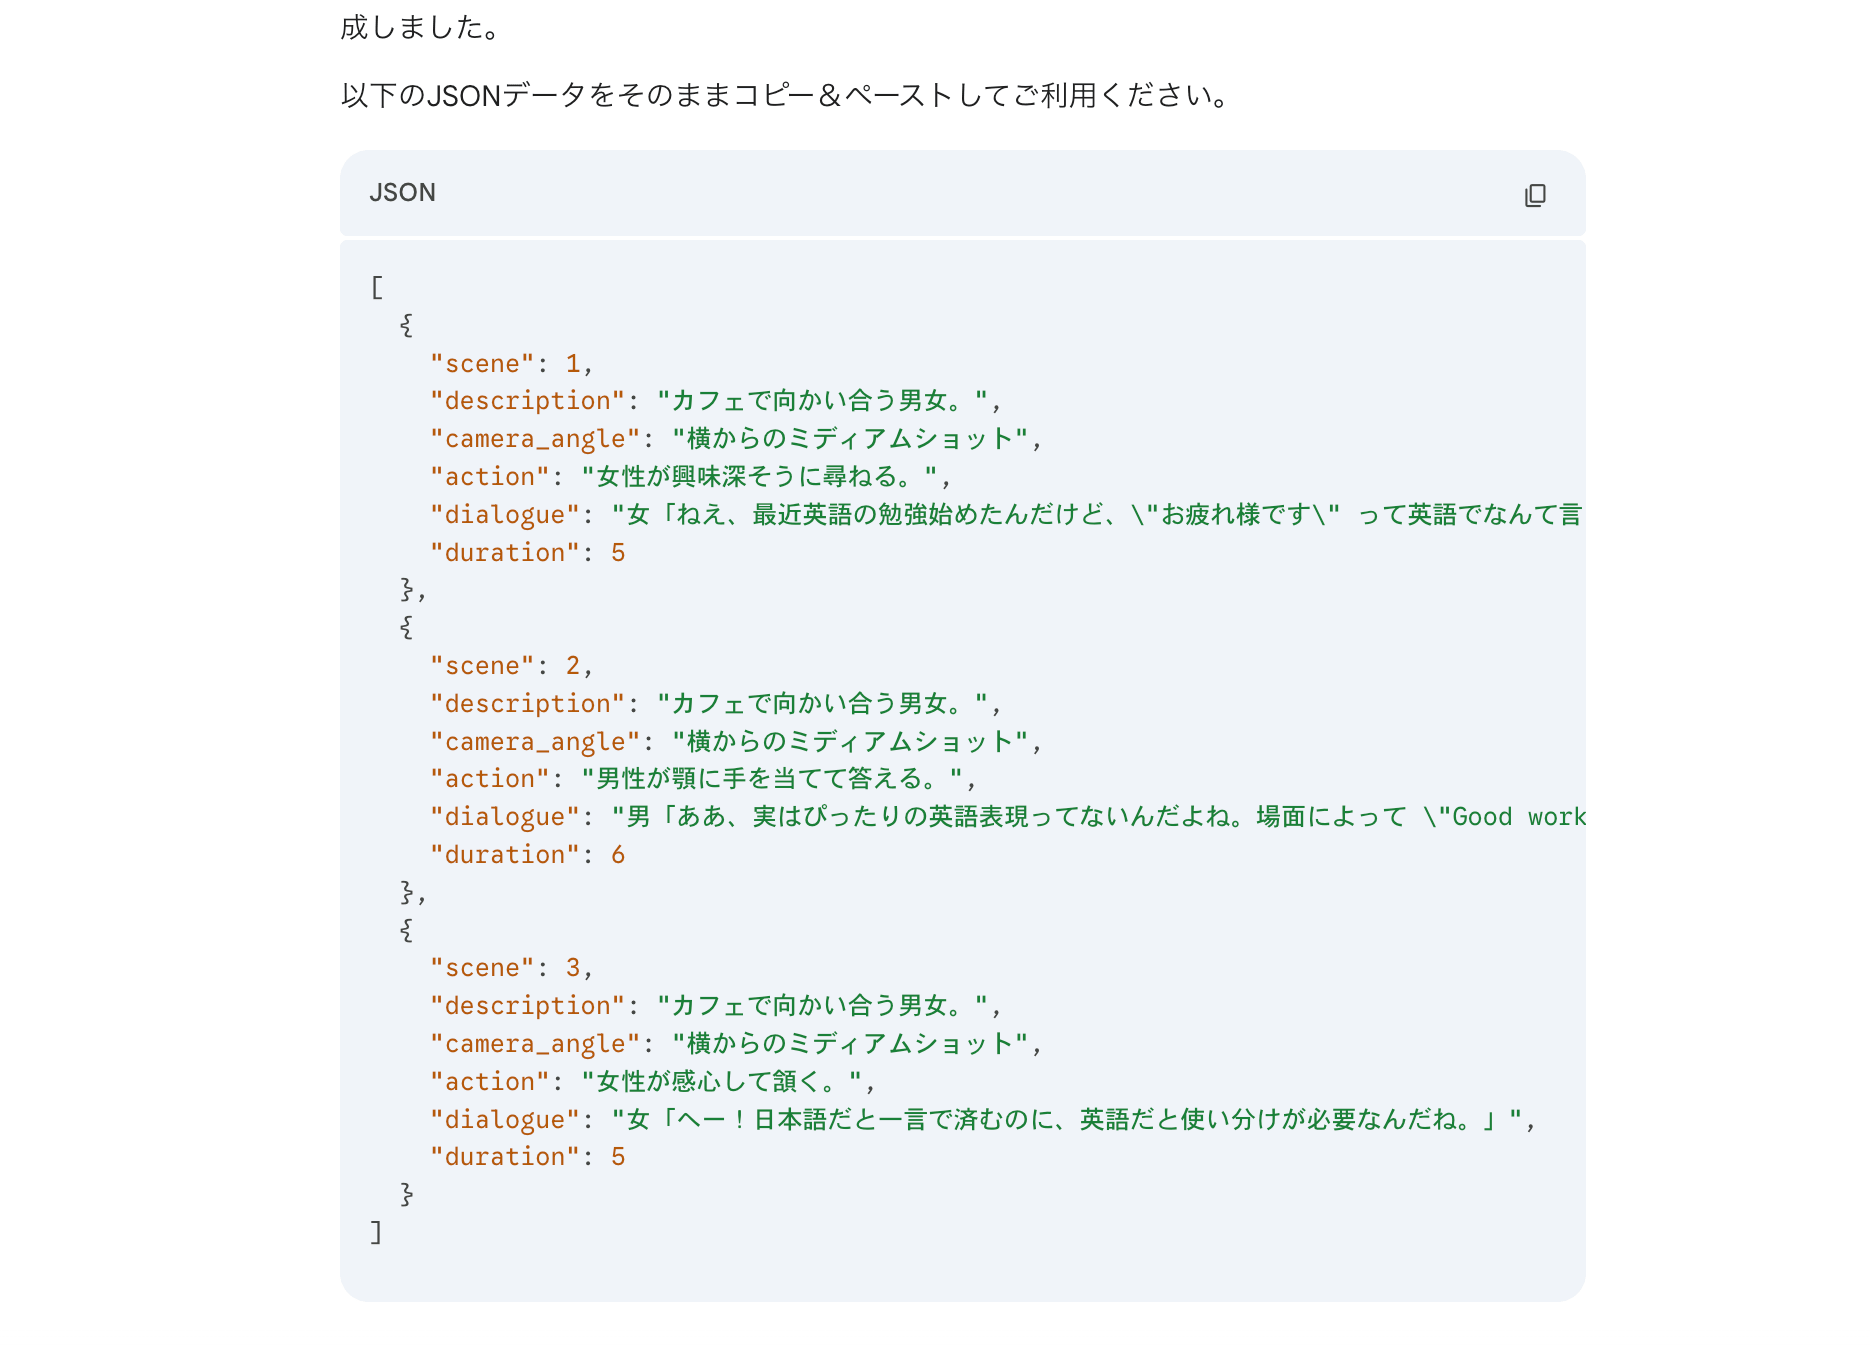Viewport: 1870px width, 1350px height.
Task: Click the "scene": 1 line
Action: click(x=511, y=364)
